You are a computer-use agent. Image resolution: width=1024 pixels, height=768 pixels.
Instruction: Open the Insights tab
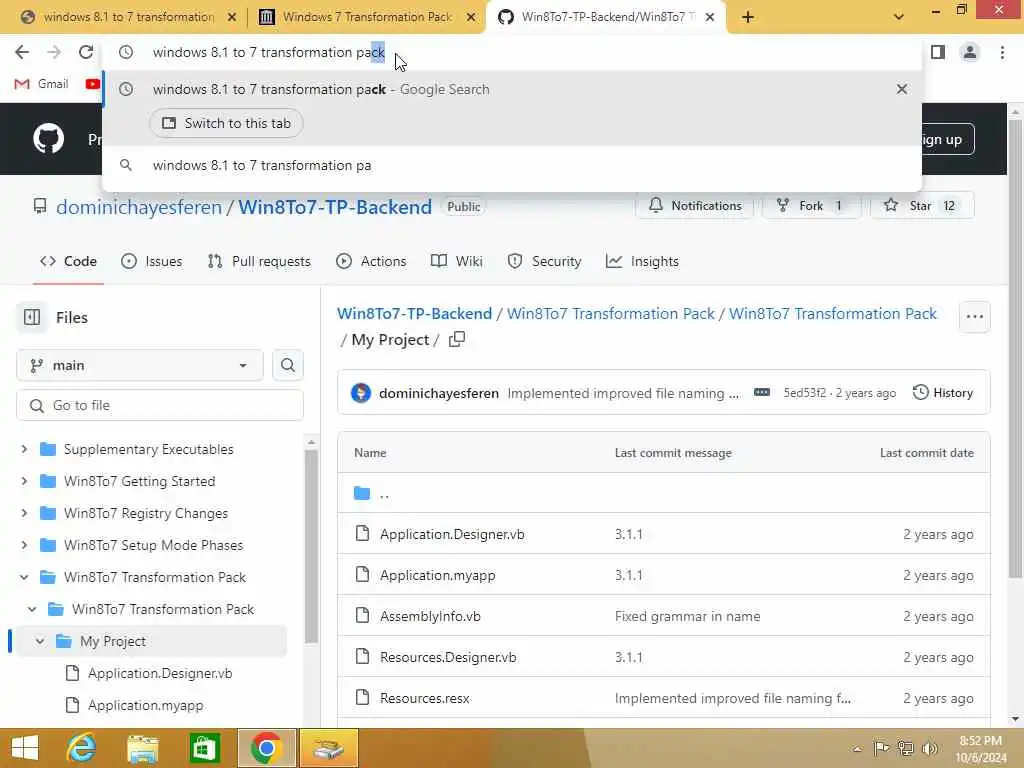point(642,261)
